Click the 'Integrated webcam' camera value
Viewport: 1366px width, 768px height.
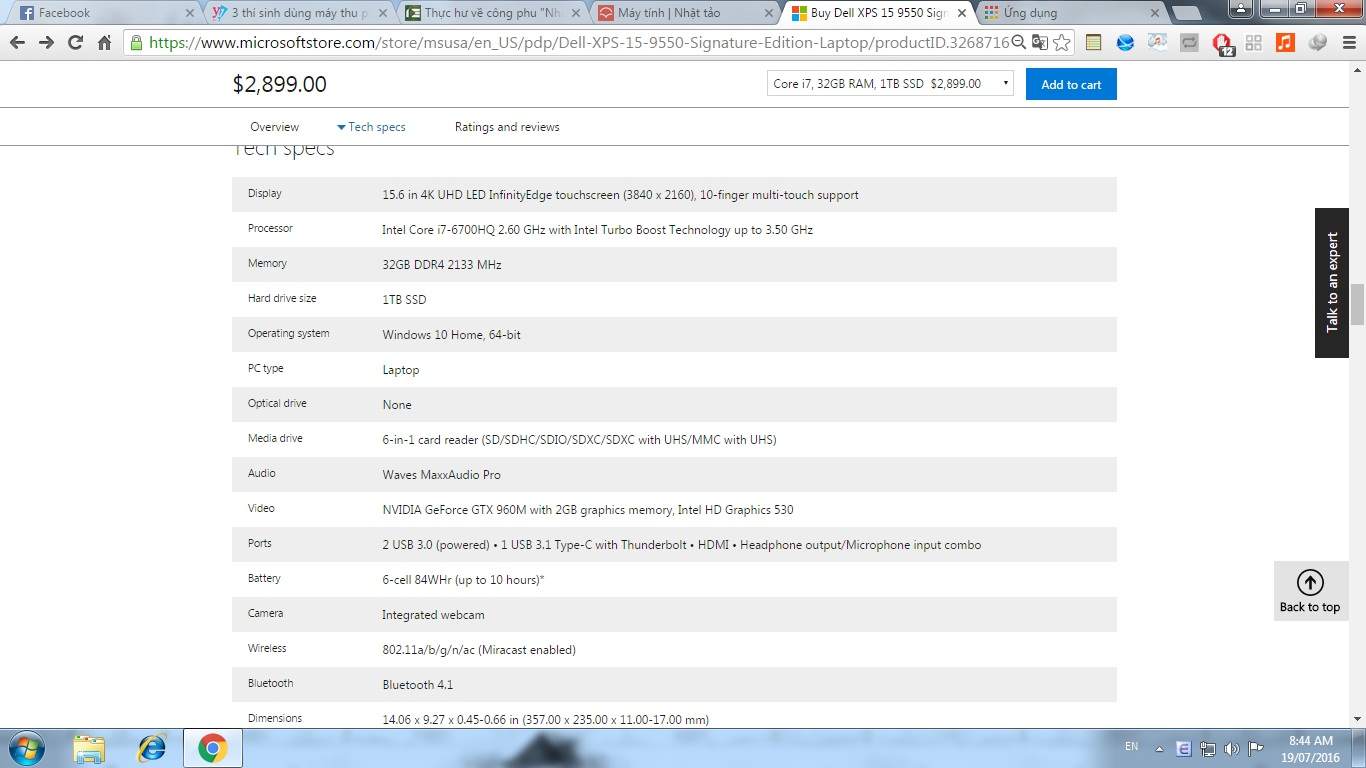pos(433,615)
